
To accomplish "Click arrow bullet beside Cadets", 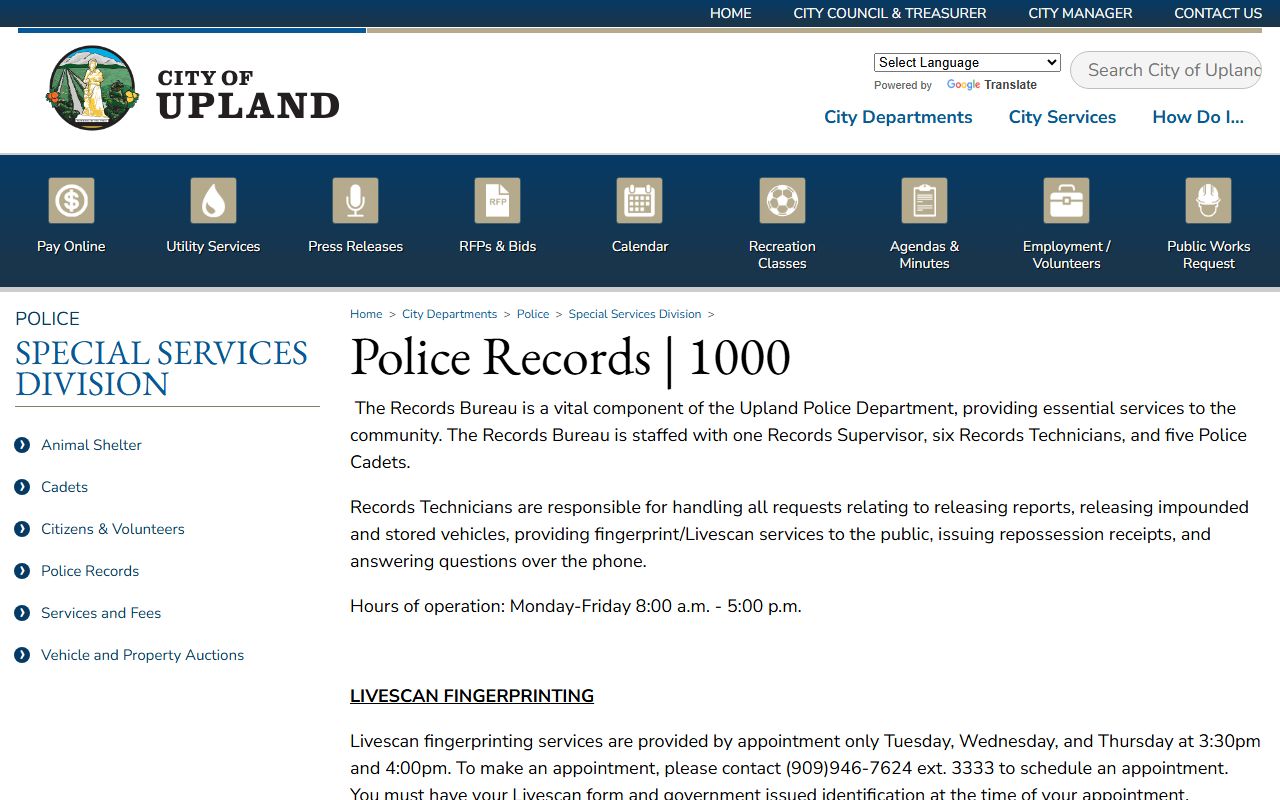I will 22,487.
